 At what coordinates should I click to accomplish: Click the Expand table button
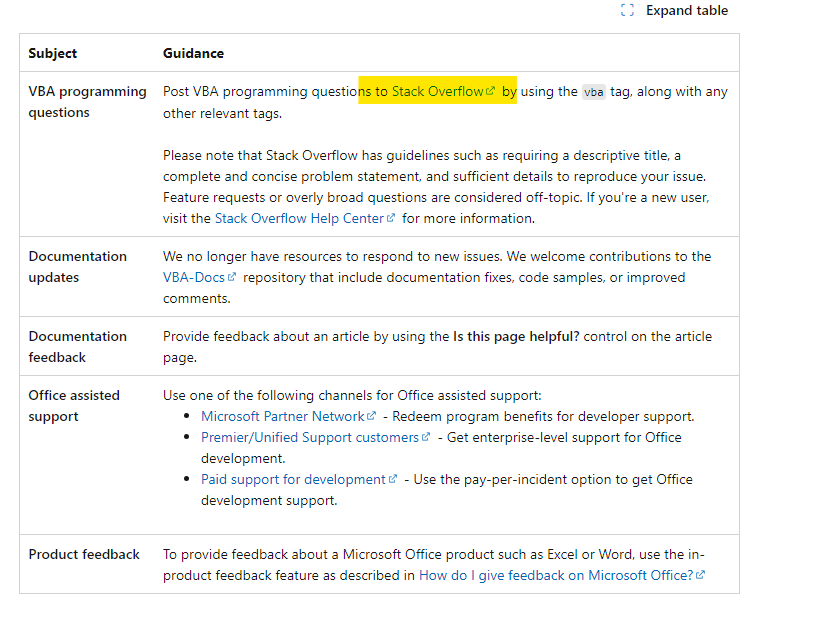coord(674,10)
